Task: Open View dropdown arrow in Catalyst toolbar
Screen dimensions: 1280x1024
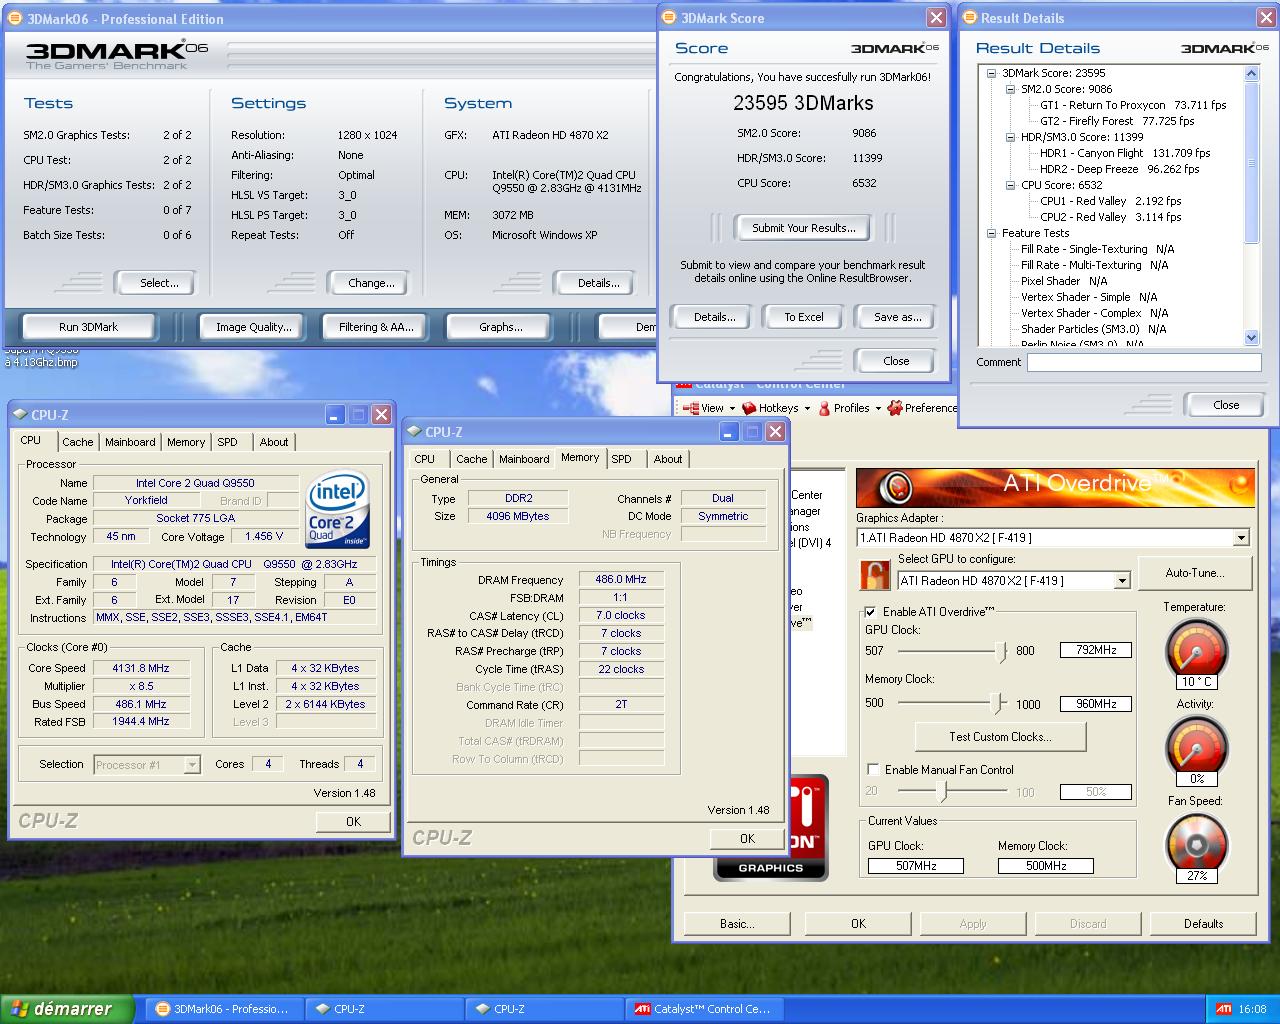Action: (732, 408)
